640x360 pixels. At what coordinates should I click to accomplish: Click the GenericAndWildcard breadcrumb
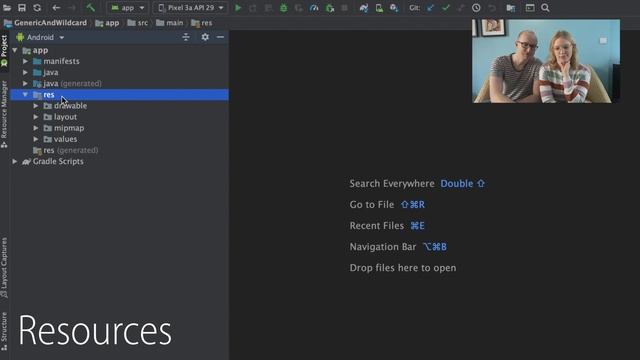46,23
